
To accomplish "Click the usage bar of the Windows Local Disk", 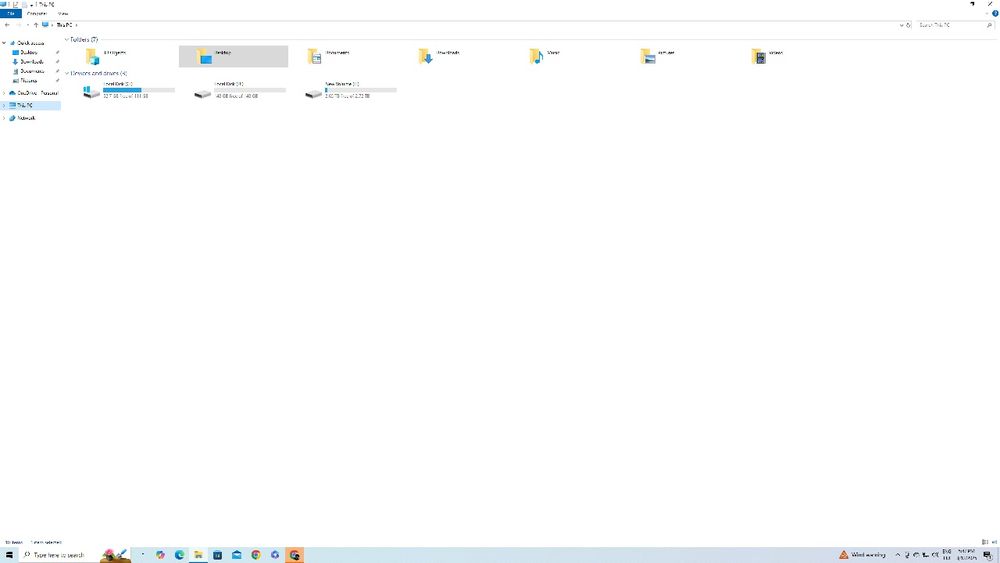I will (x=138, y=90).
